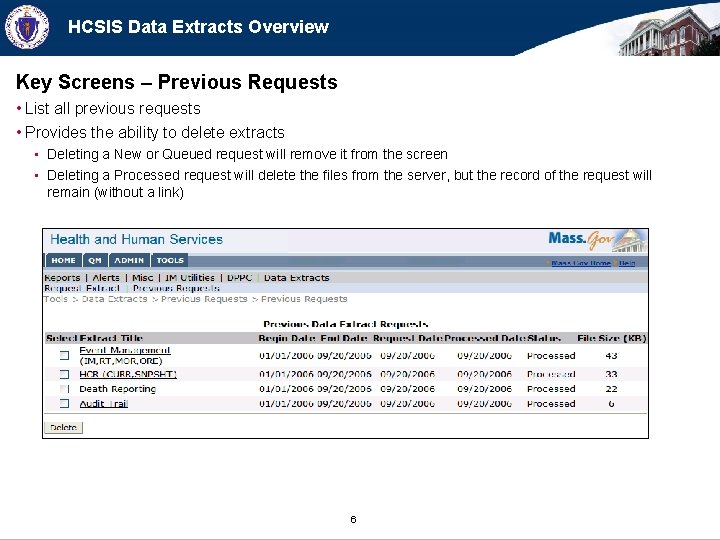Click Processed status in Death Reporting row
This screenshot has width=720, height=540.
[x=551, y=389]
